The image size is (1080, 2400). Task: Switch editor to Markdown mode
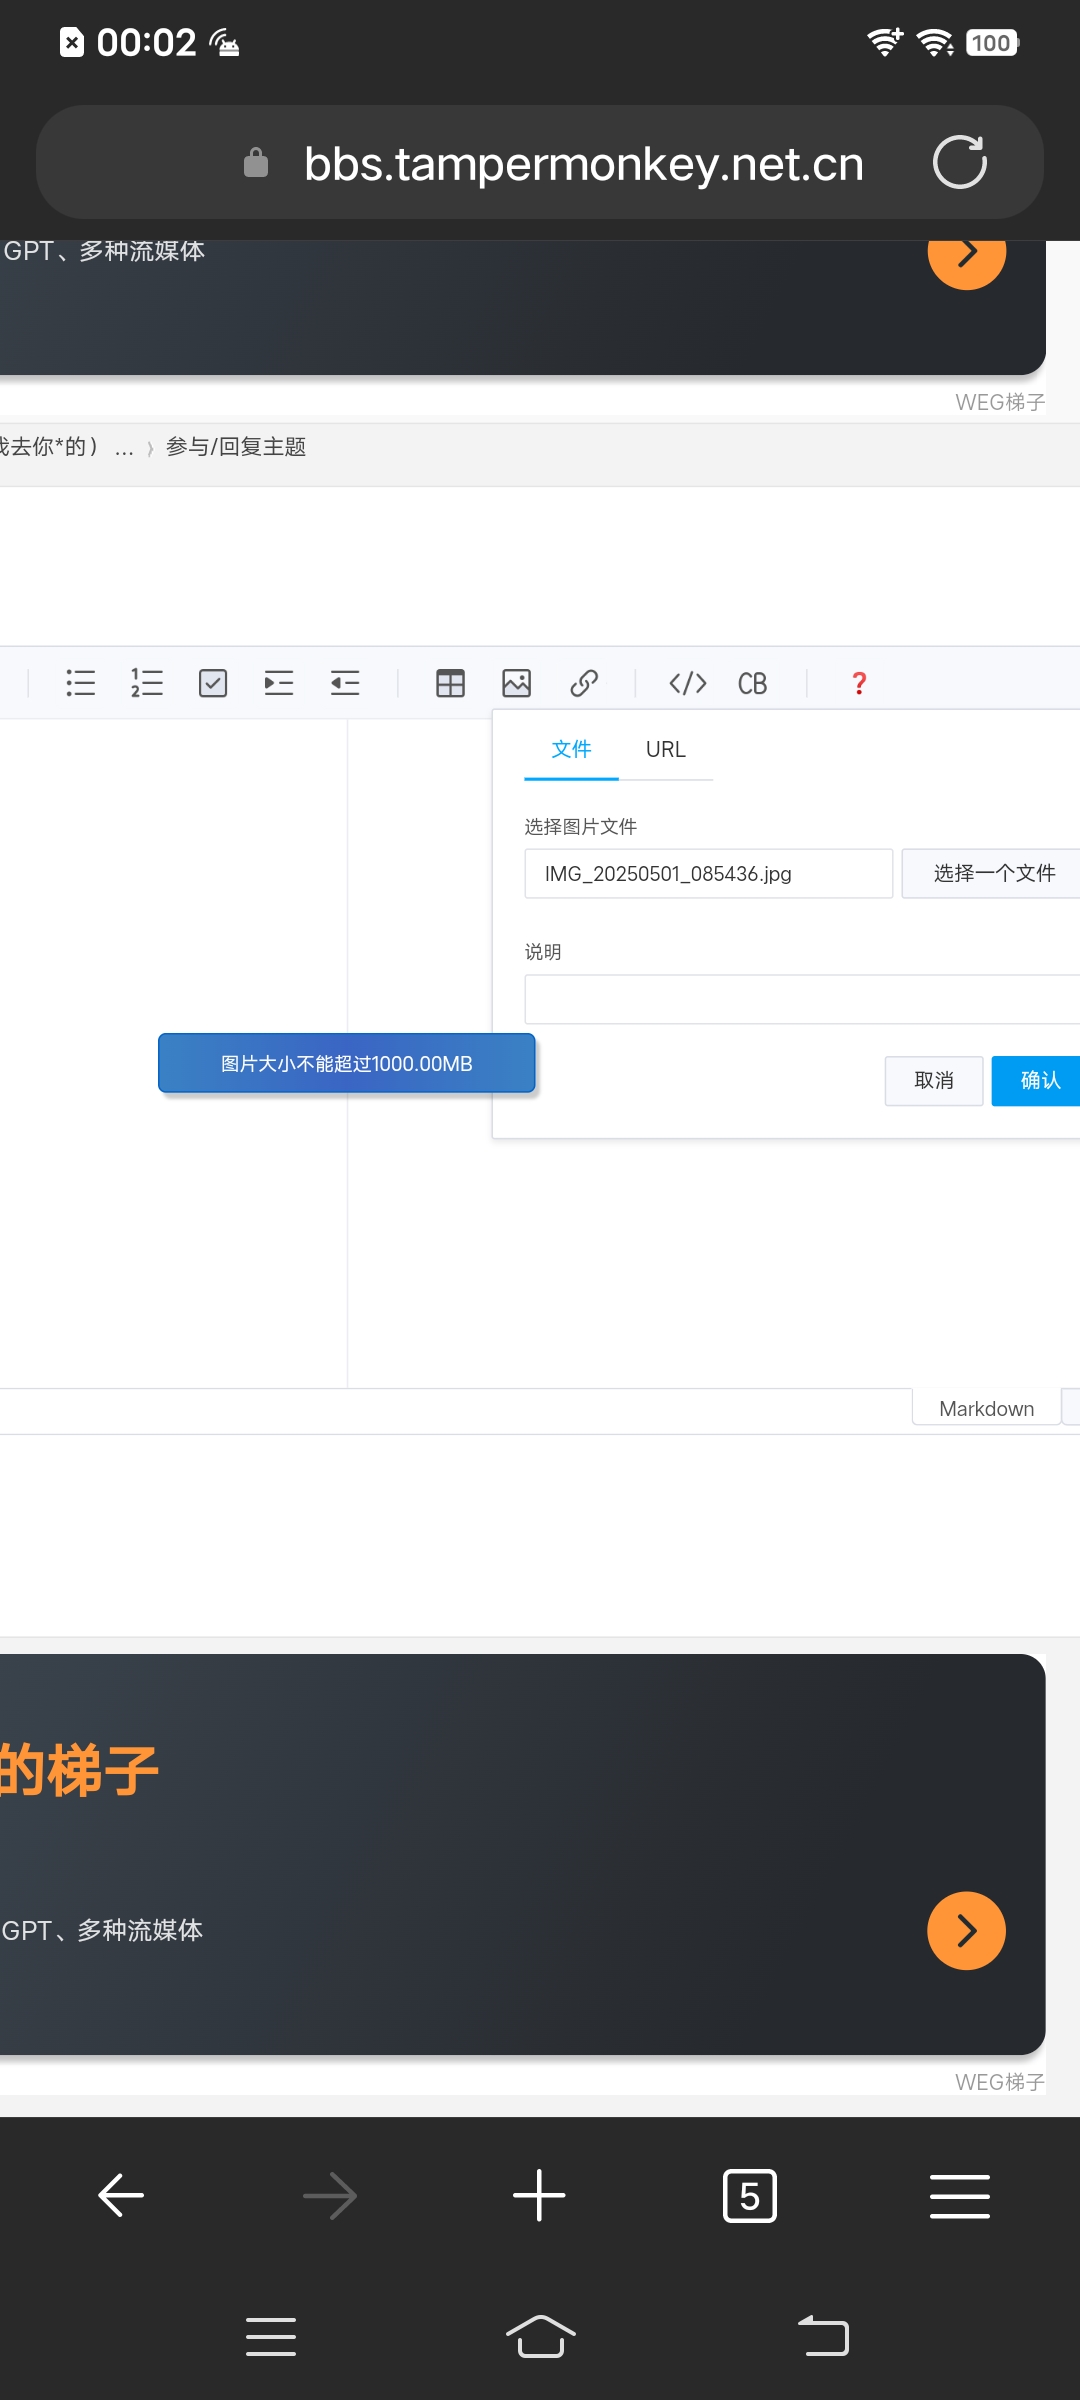pos(986,1408)
